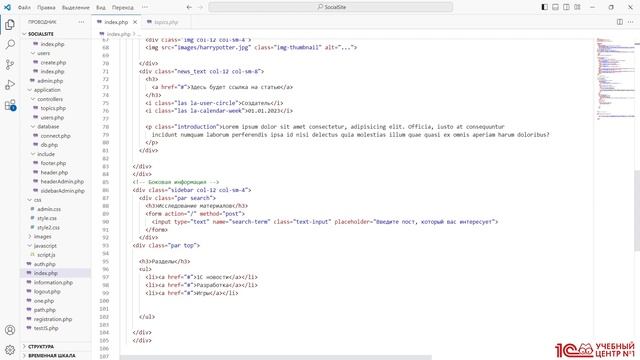Open create.php in the users folder
The width and height of the screenshot is (640, 360).
pyautogui.click(x=53, y=62)
